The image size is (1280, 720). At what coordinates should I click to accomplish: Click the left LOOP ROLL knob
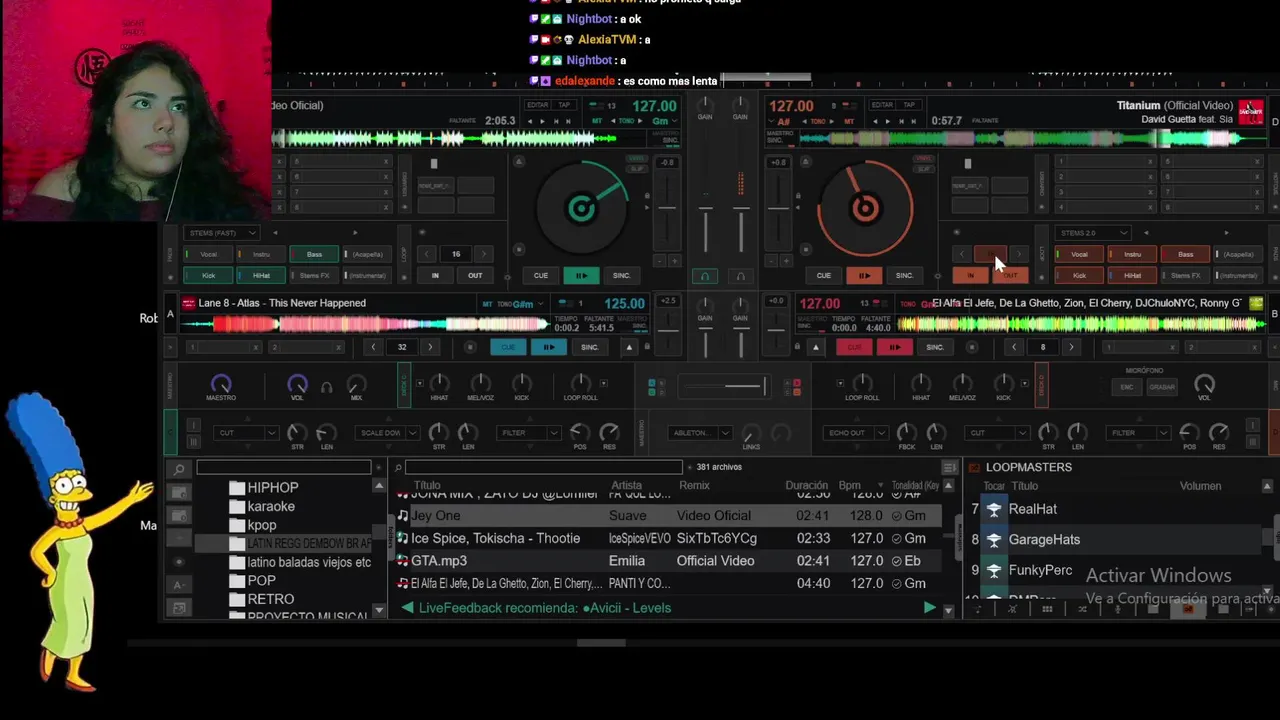pos(581,383)
